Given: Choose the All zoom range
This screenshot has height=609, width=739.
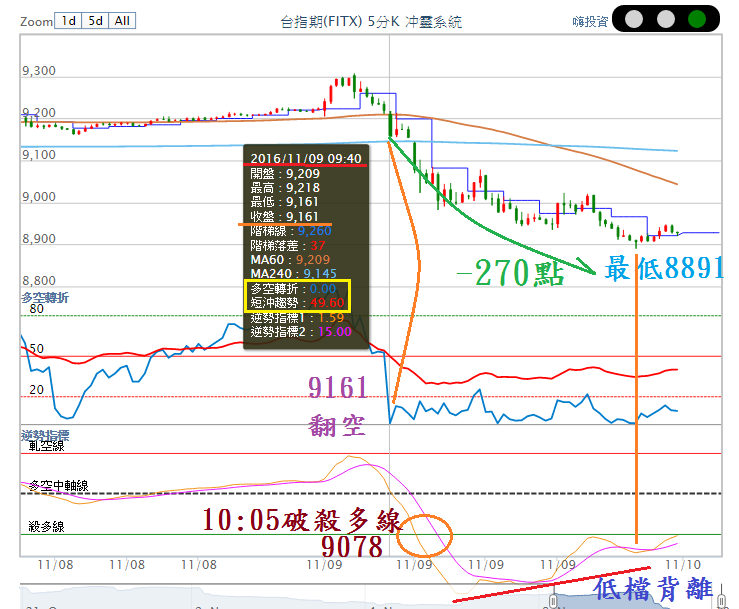Looking at the screenshot, I should (x=122, y=20).
